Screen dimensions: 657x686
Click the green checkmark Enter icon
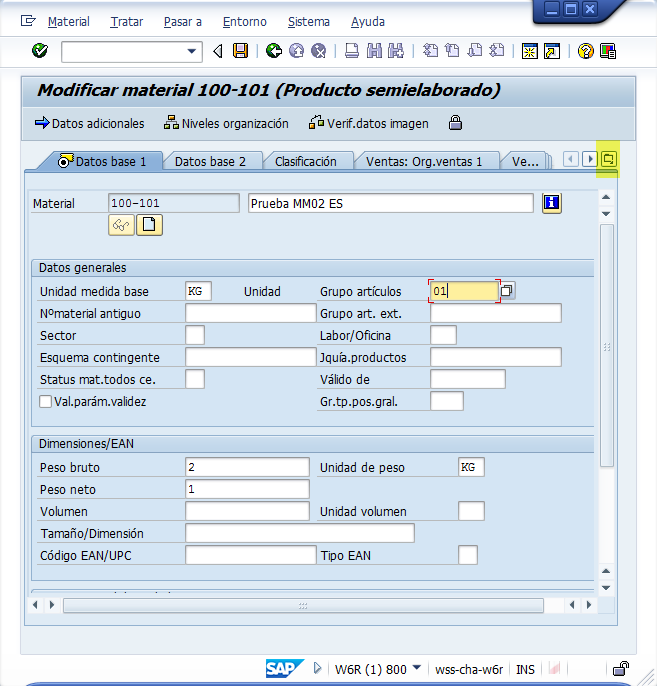point(40,51)
